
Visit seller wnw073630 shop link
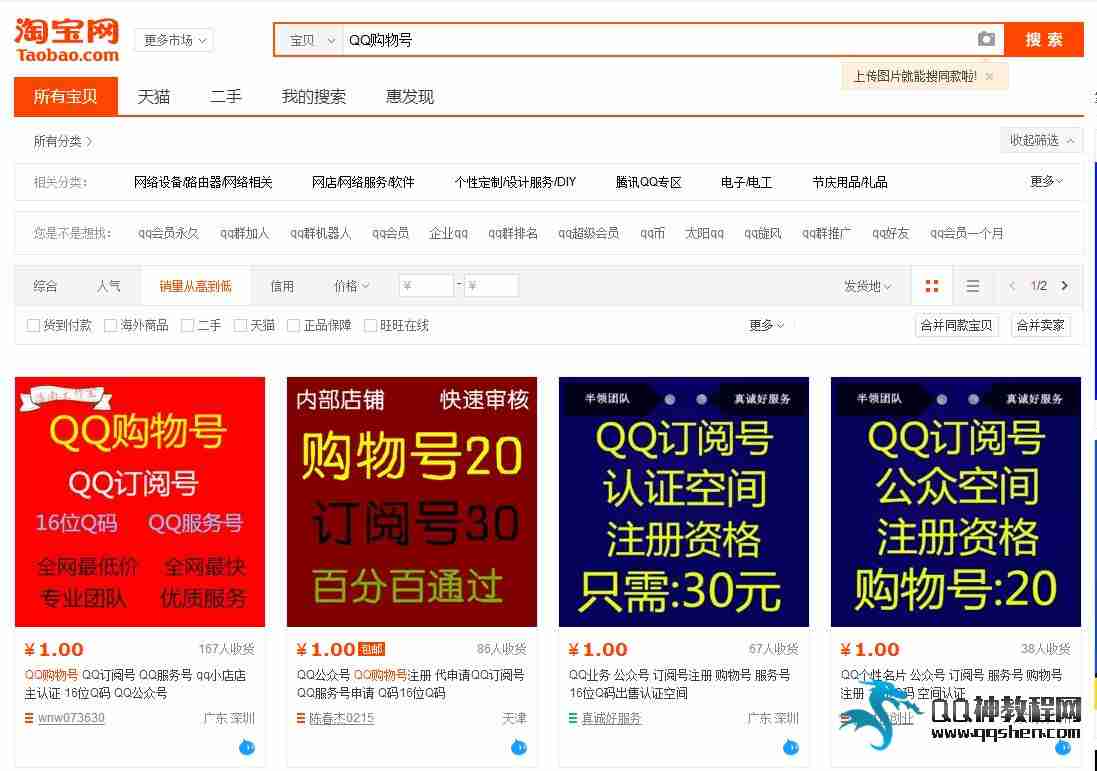[71, 718]
